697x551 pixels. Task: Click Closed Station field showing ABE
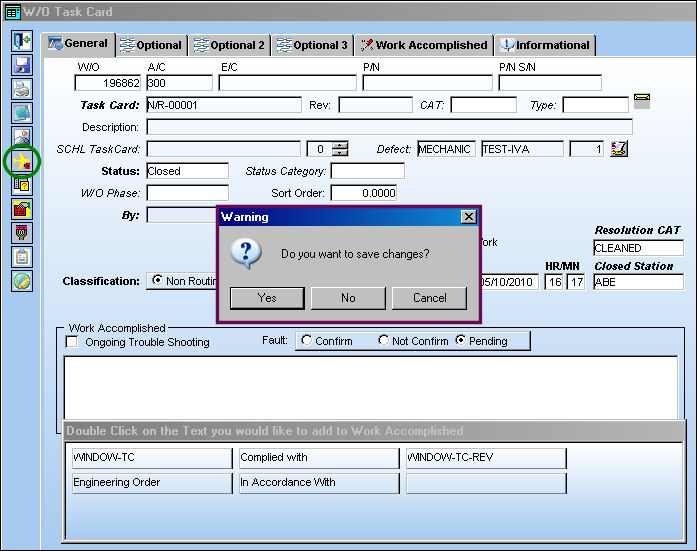pos(638,282)
